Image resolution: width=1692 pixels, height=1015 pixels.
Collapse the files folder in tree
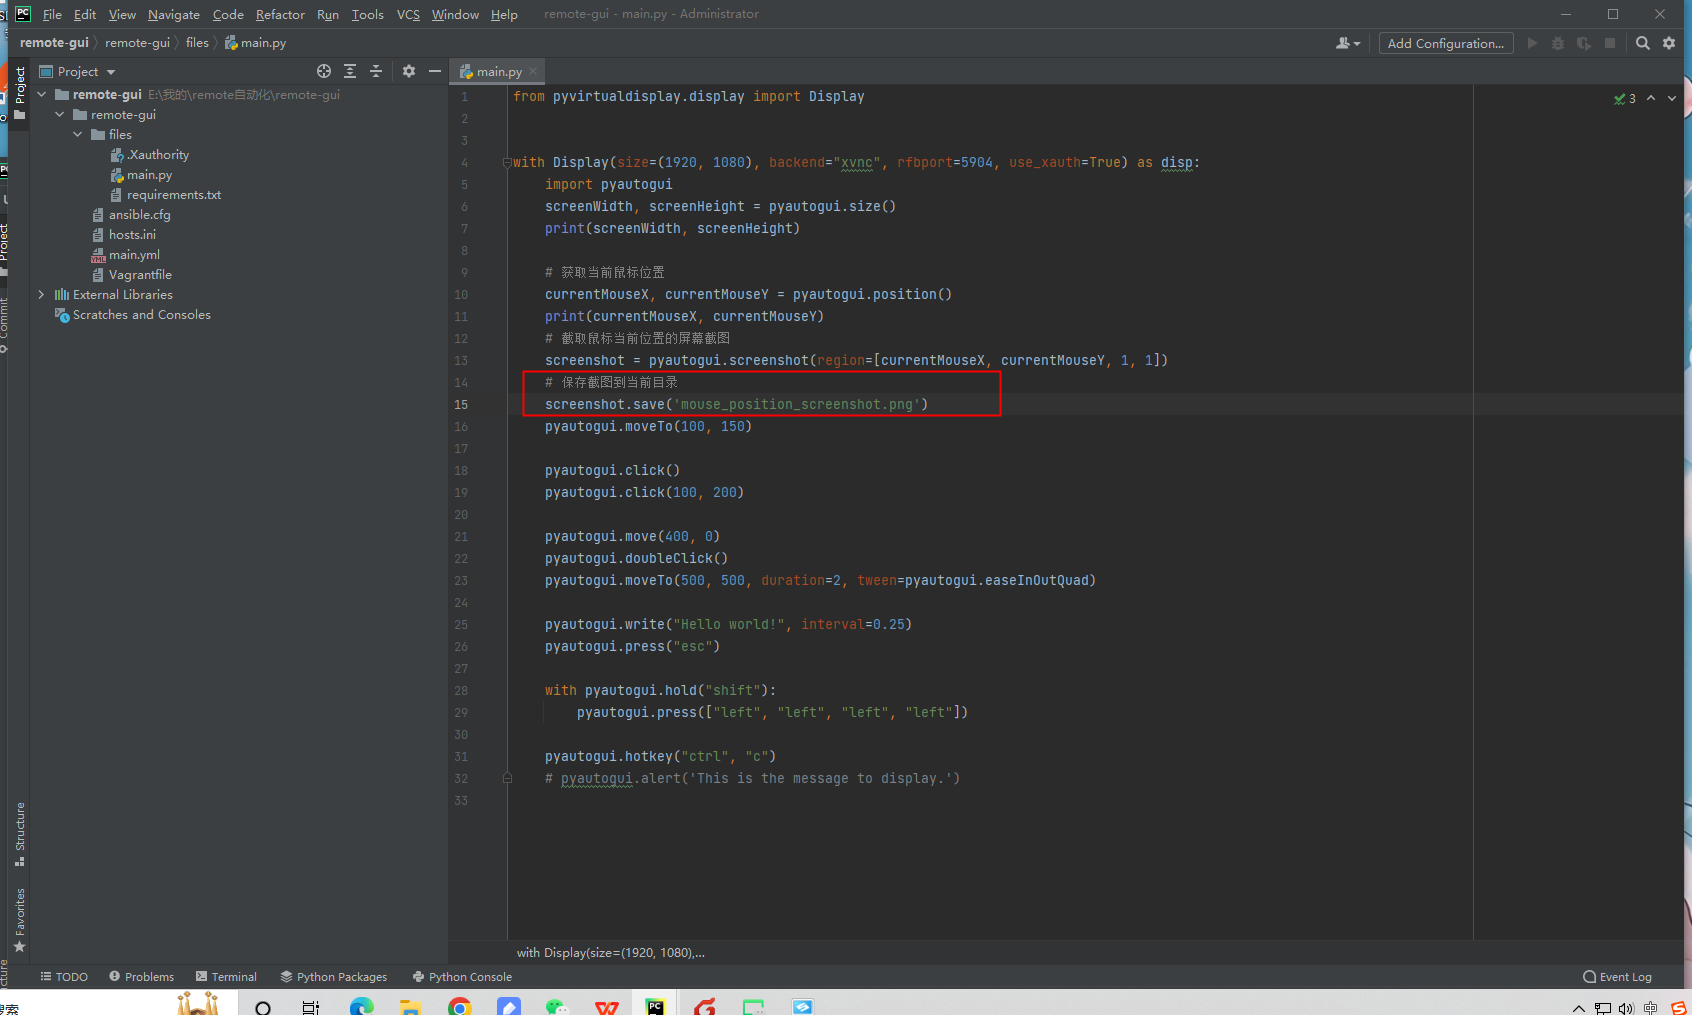[78, 135]
